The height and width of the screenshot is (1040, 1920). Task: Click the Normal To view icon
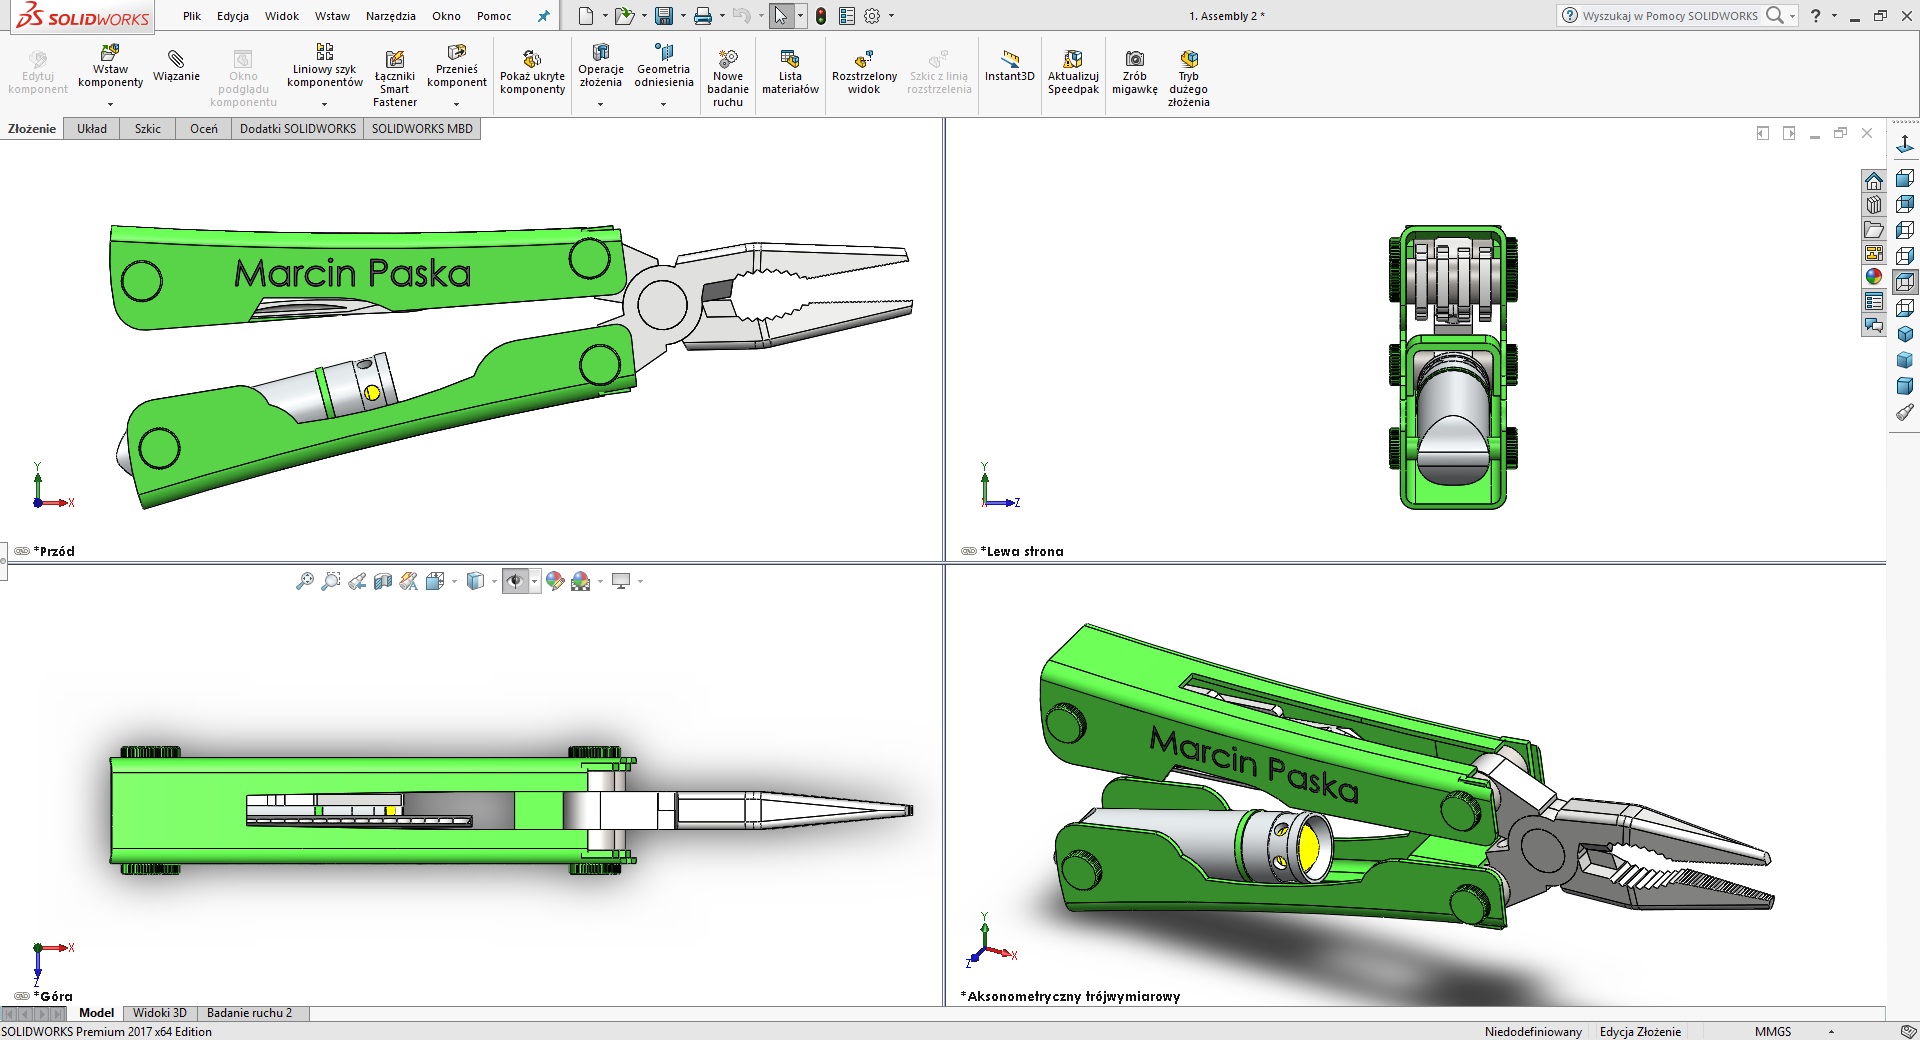point(1905,146)
